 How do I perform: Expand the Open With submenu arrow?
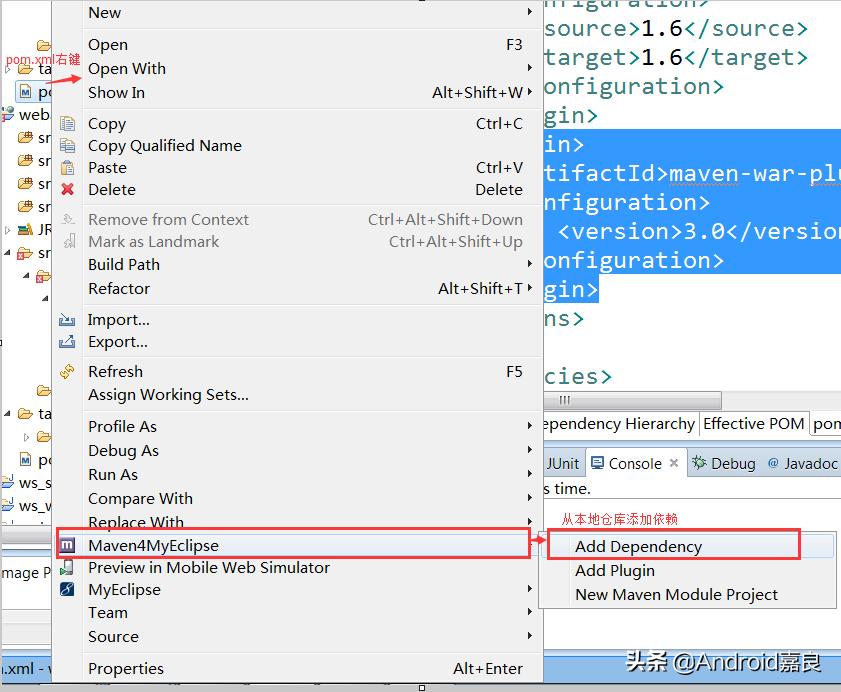[x=529, y=68]
